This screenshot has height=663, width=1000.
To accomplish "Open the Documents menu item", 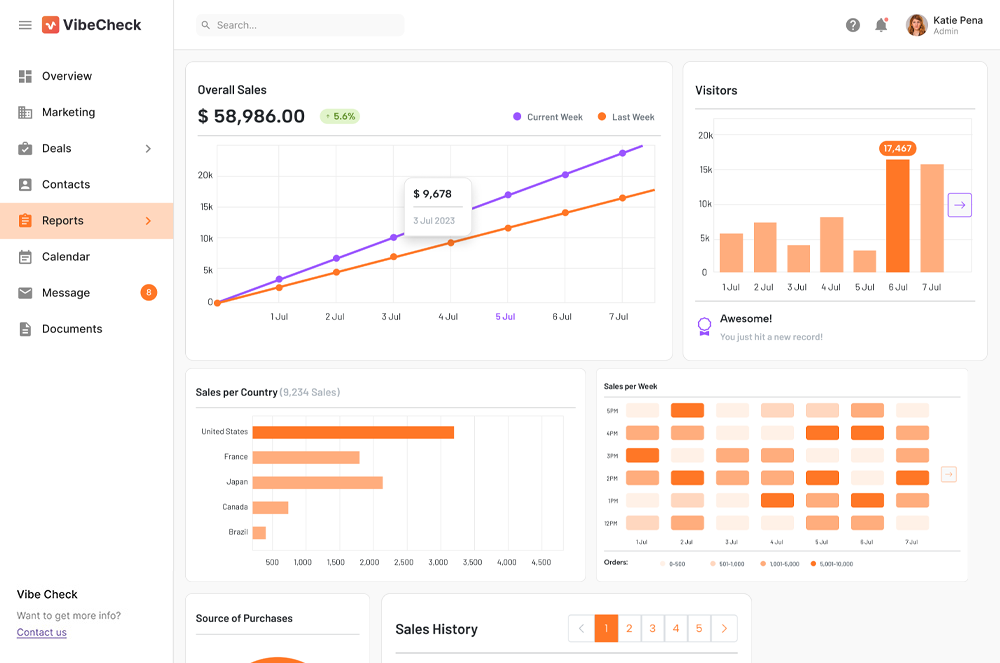I will [x=87, y=329].
